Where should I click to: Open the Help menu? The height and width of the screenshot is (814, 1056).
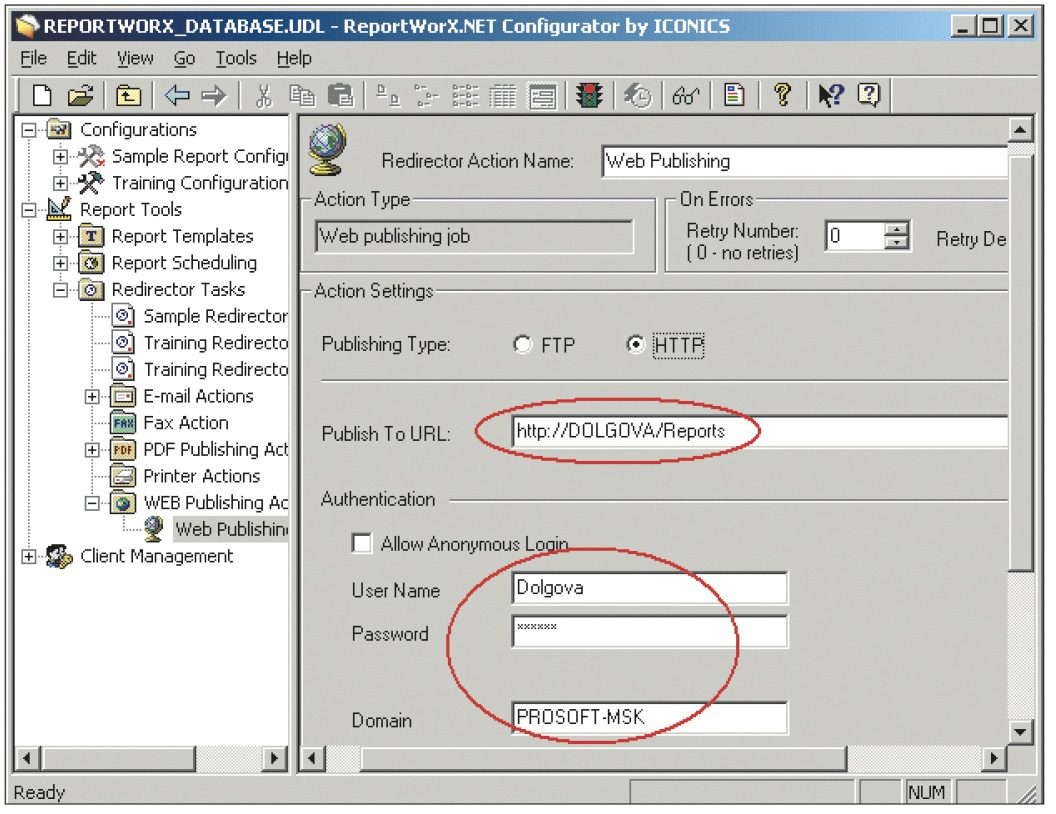[x=294, y=59]
